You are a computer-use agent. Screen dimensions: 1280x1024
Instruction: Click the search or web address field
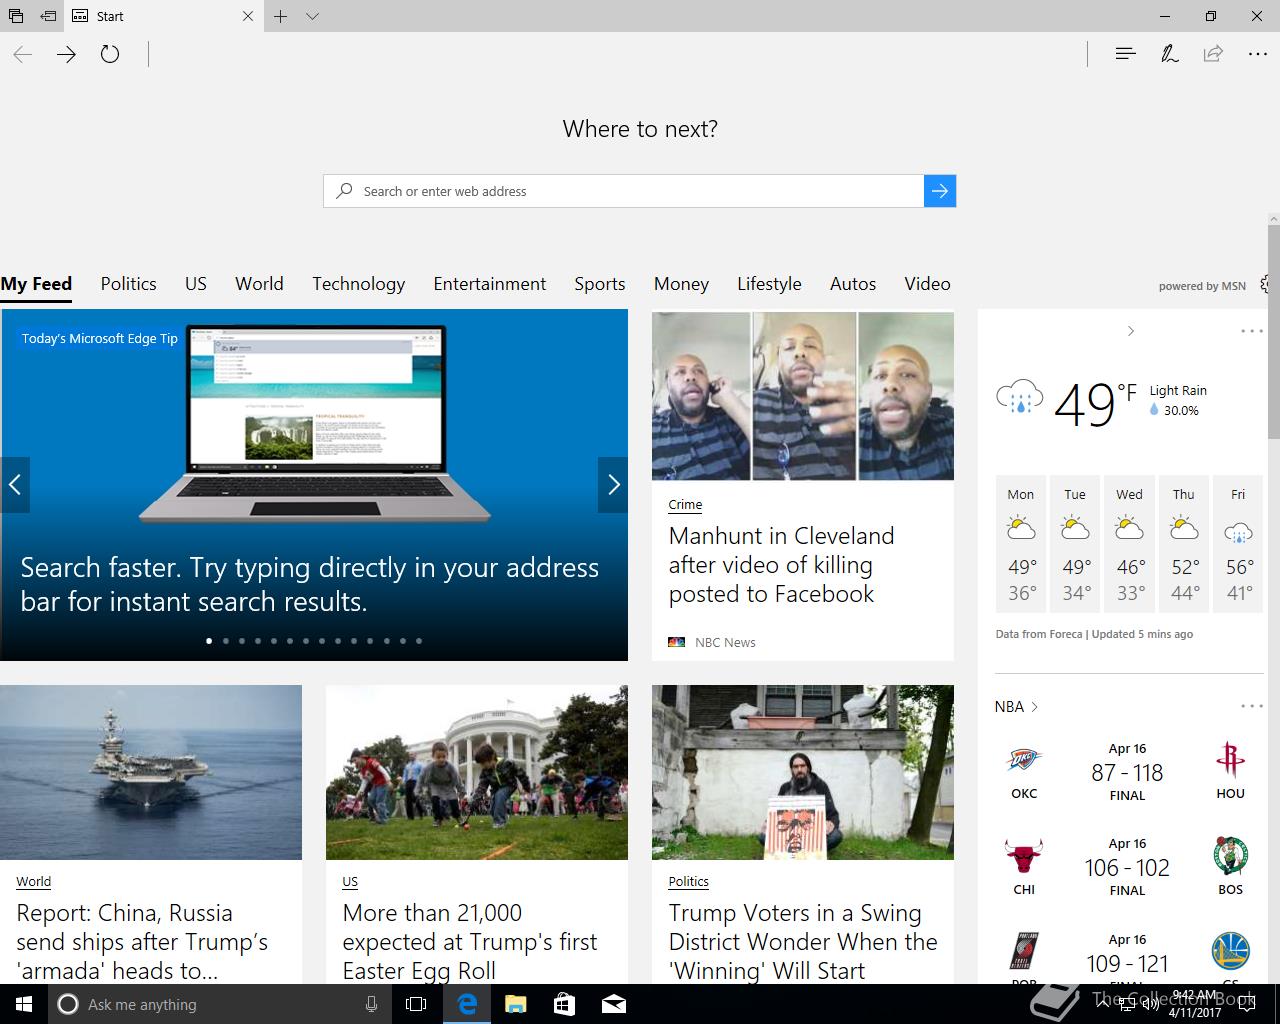point(624,191)
